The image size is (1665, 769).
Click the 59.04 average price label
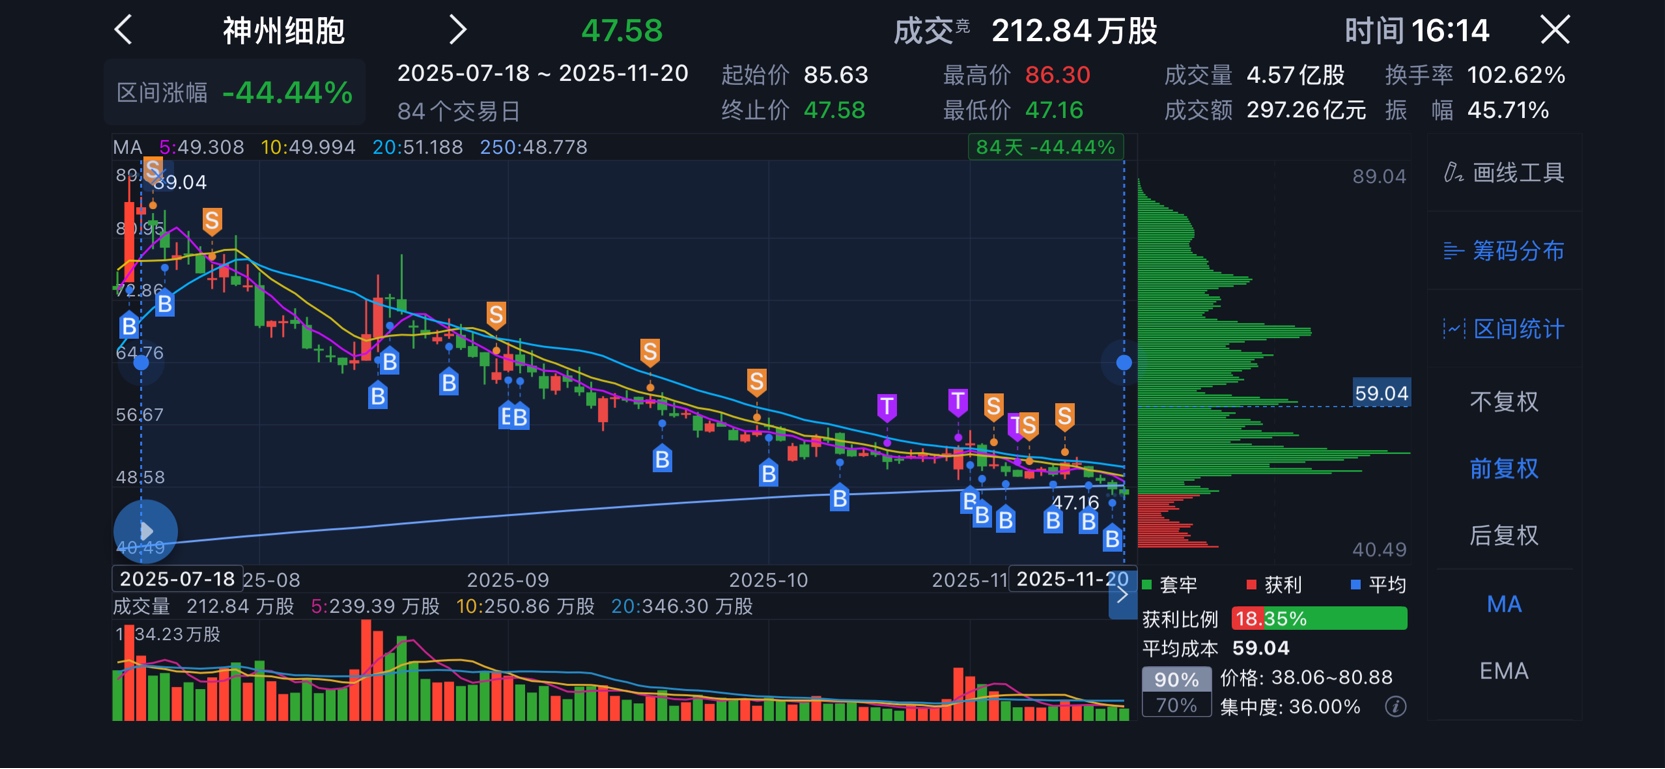tap(1381, 394)
